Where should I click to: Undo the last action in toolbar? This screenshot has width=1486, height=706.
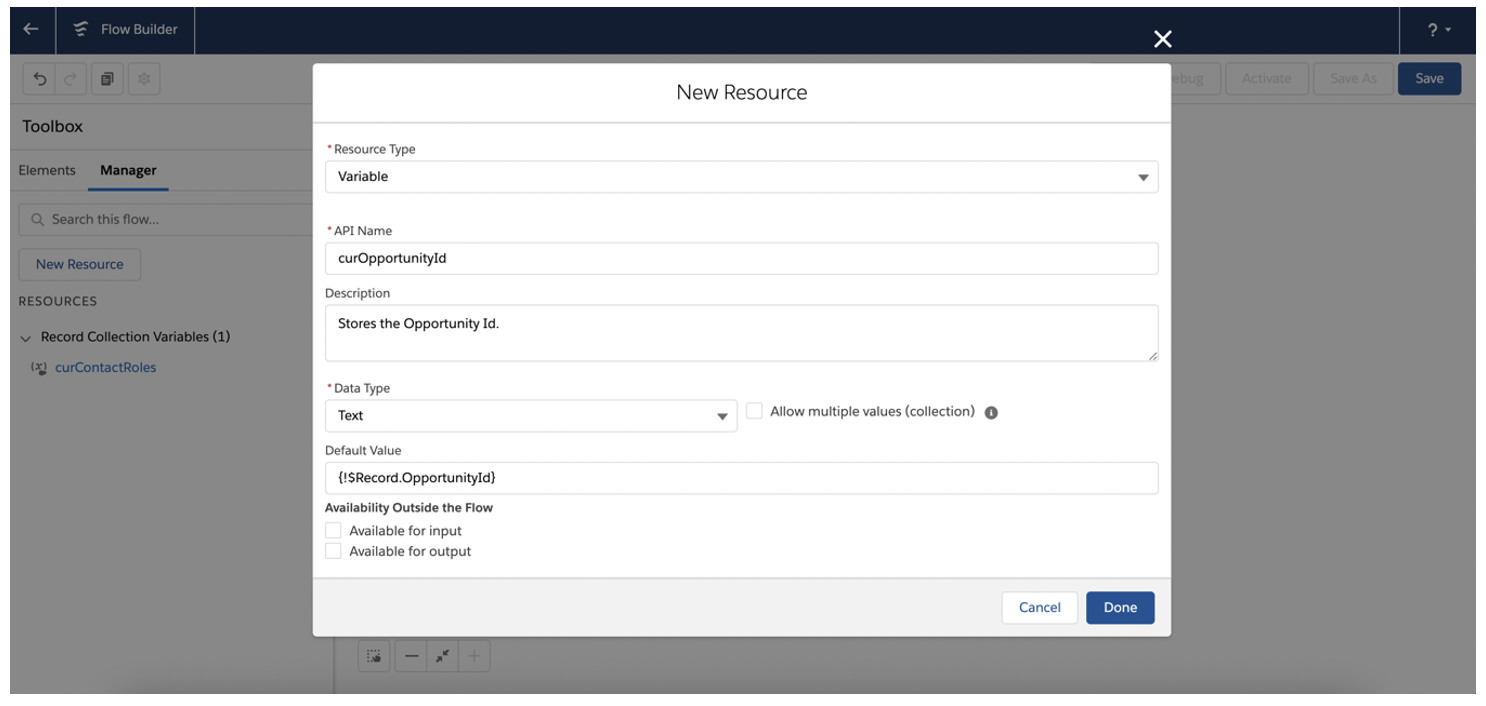pyautogui.click(x=40, y=79)
